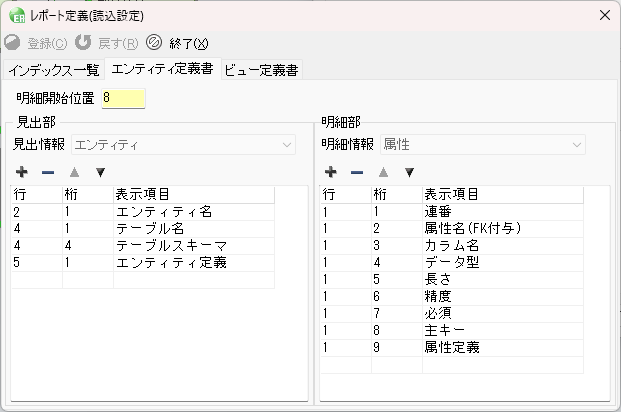Select the テーブル名 row

pos(143,229)
